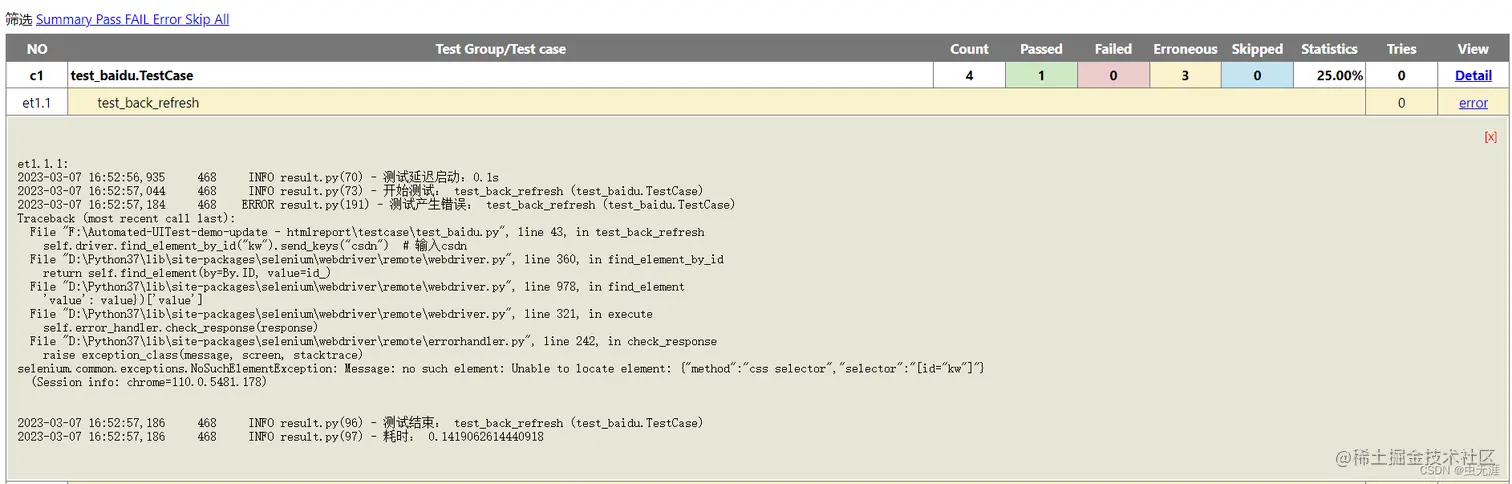
Task: Open Detail for test_baidu.TestCase
Action: click(1473, 75)
